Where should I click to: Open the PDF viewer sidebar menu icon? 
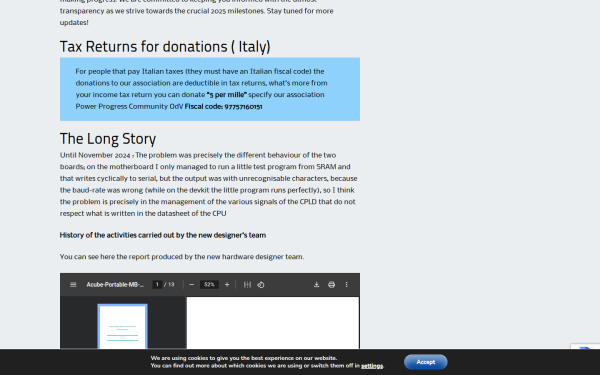[73, 285]
